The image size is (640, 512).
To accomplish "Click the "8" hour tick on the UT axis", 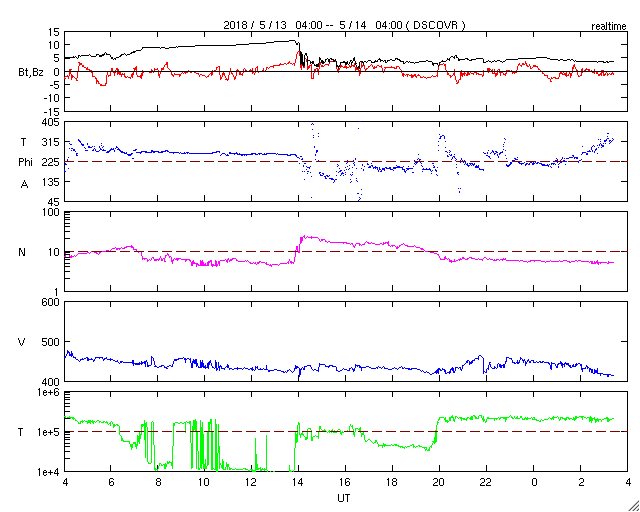I will (158, 482).
